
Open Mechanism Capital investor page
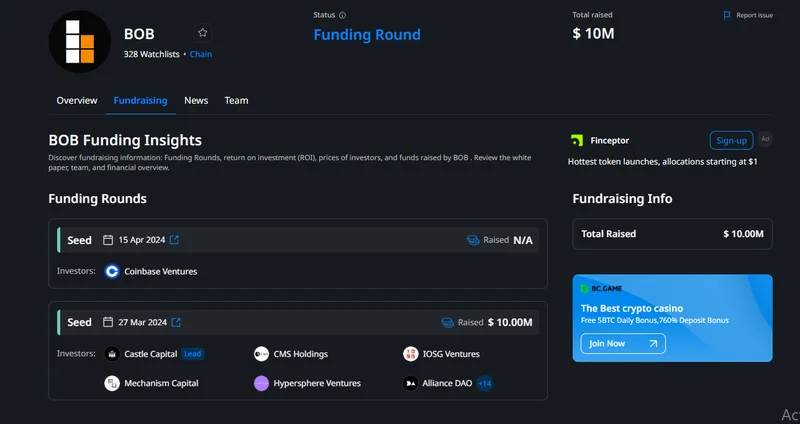point(161,383)
